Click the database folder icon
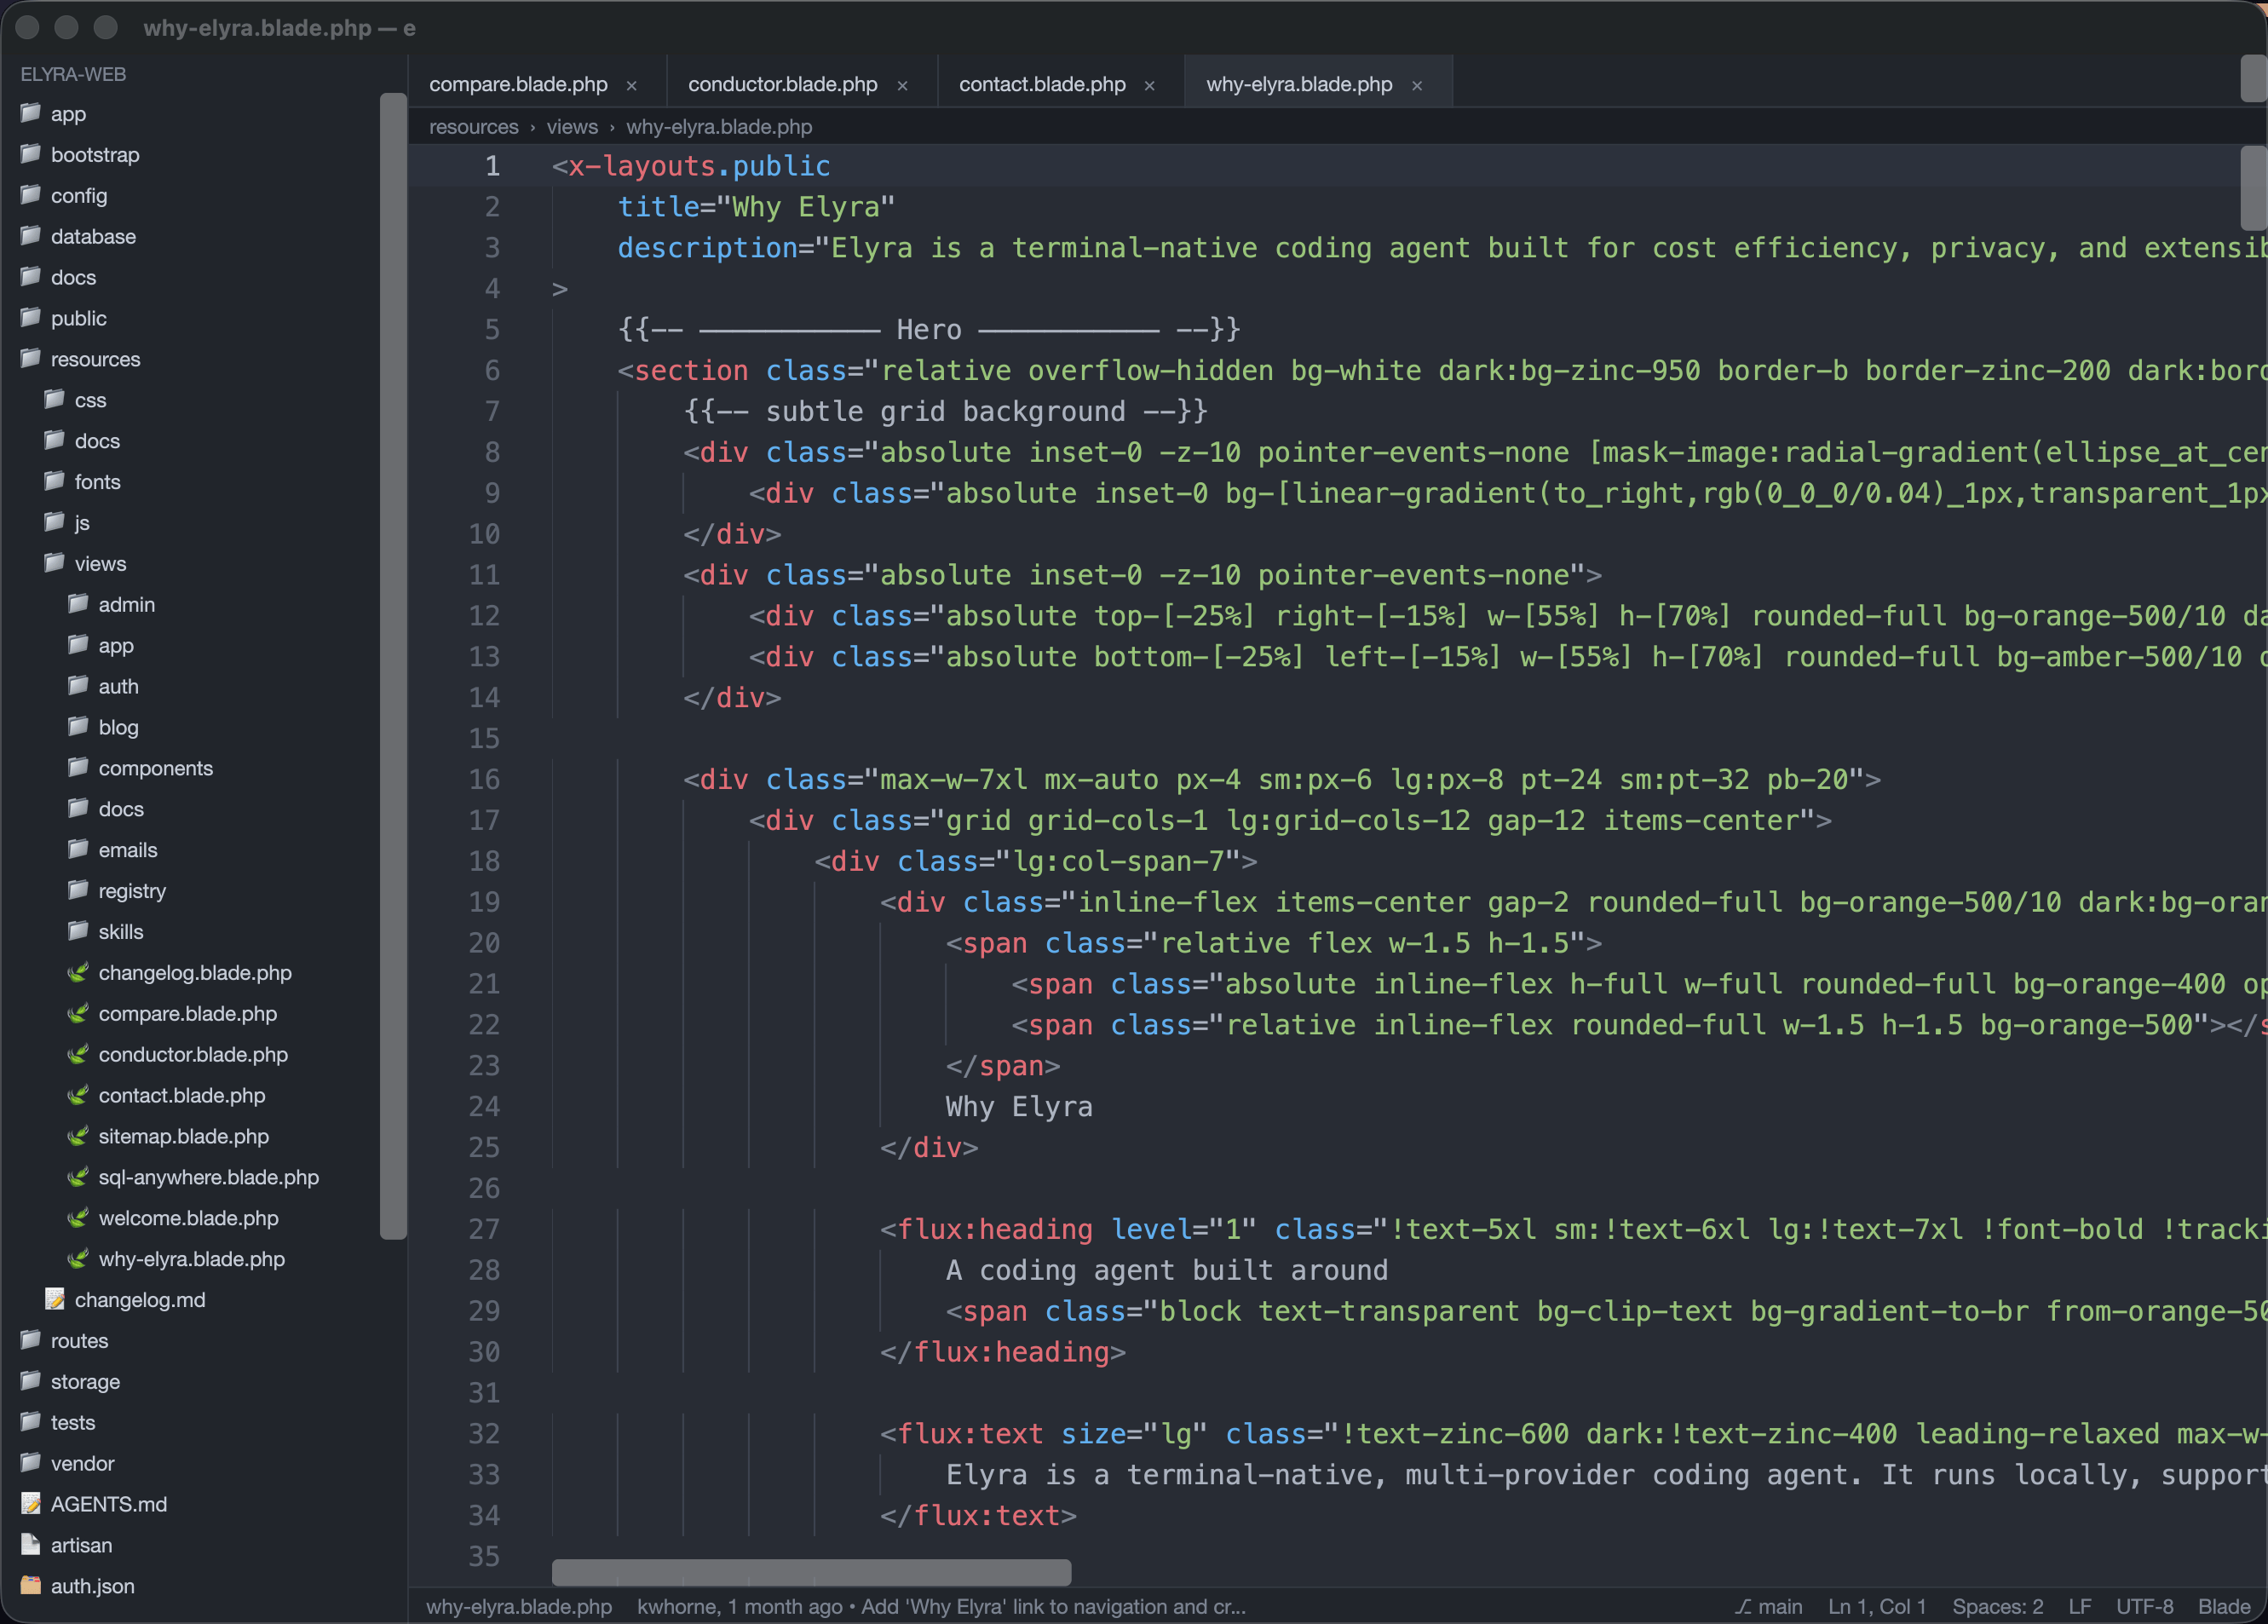Viewport: 2268px width, 1624px height. pyautogui.click(x=31, y=236)
